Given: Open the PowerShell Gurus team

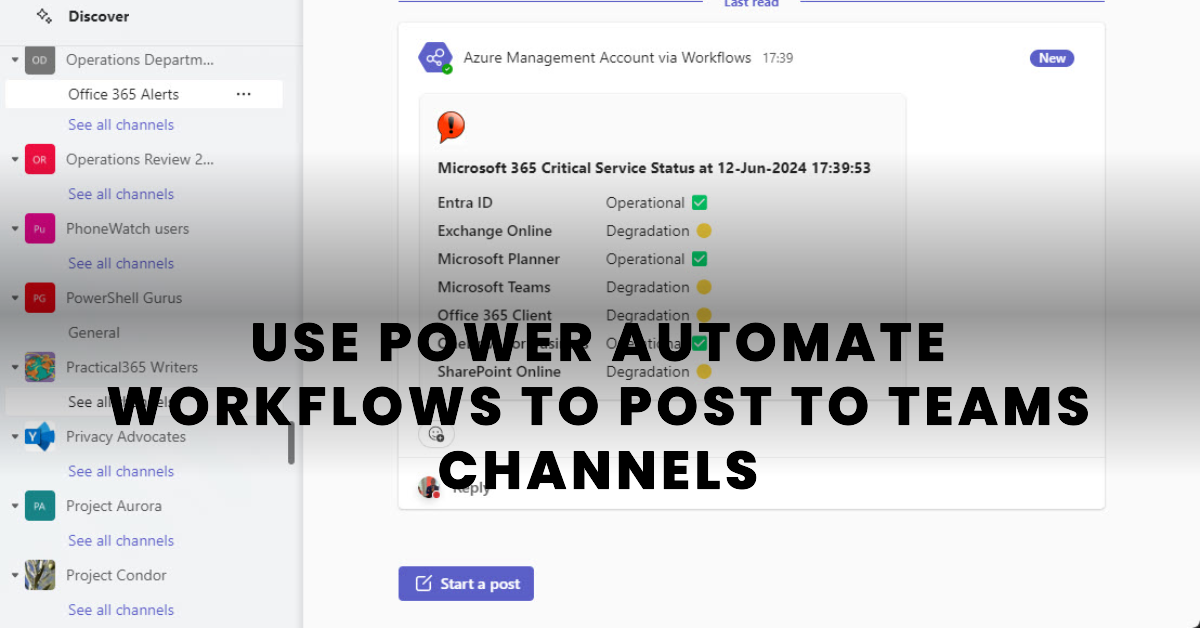Looking at the screenshot, I should 124,298.
